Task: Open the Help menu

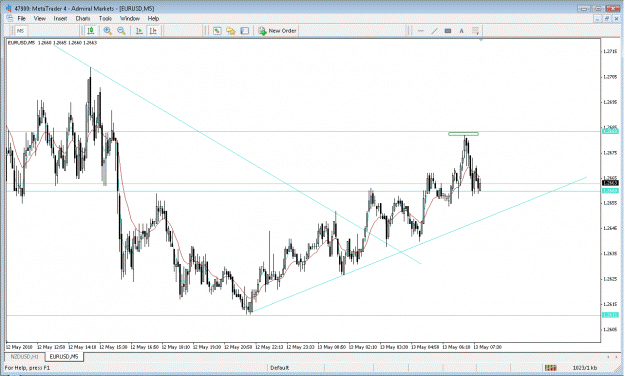Action: click(153, 18)
